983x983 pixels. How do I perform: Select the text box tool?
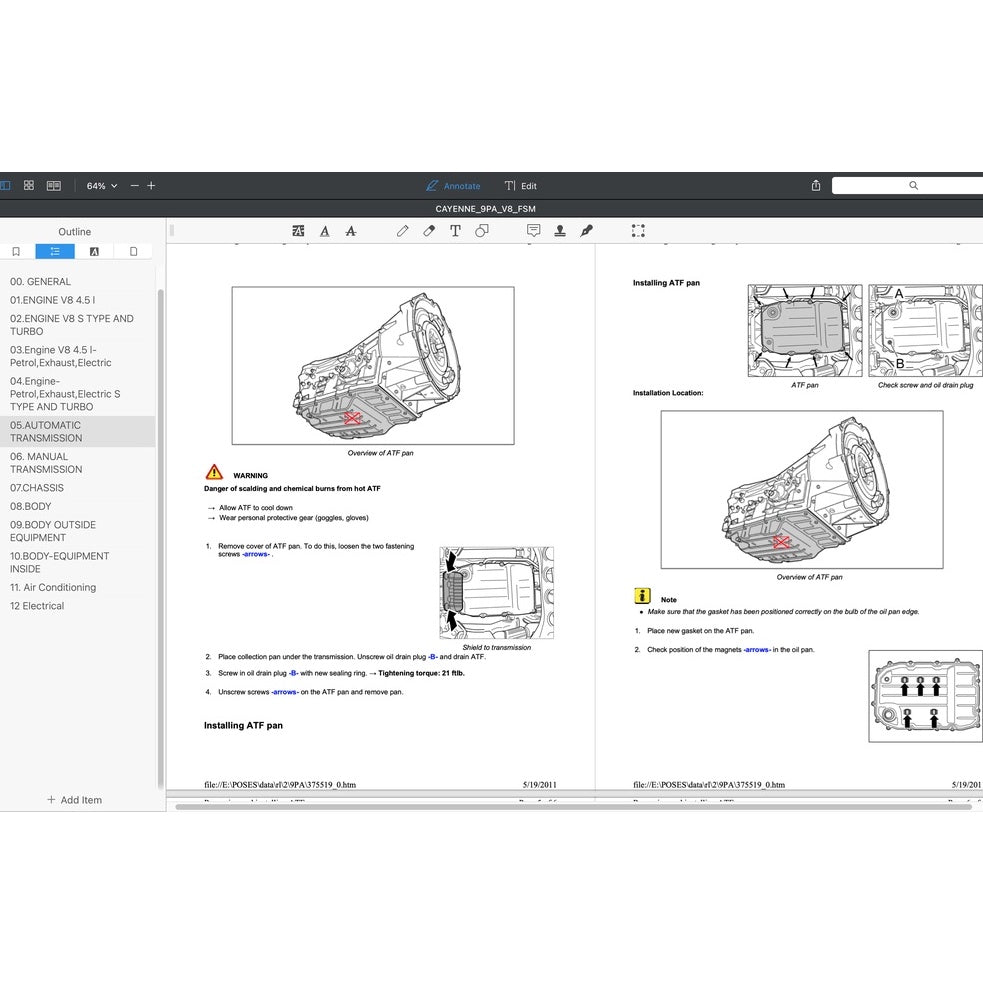click(455, 231)
